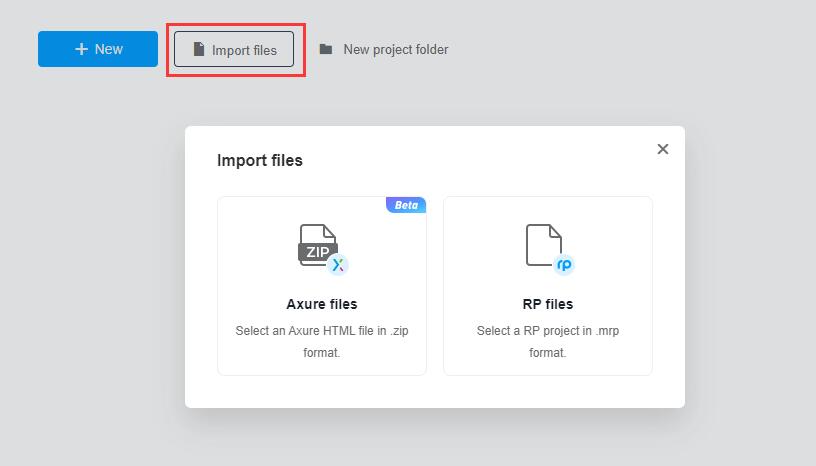Click the blue New button
This screenshot has height=466, width=816.
[x=98, y=49]
